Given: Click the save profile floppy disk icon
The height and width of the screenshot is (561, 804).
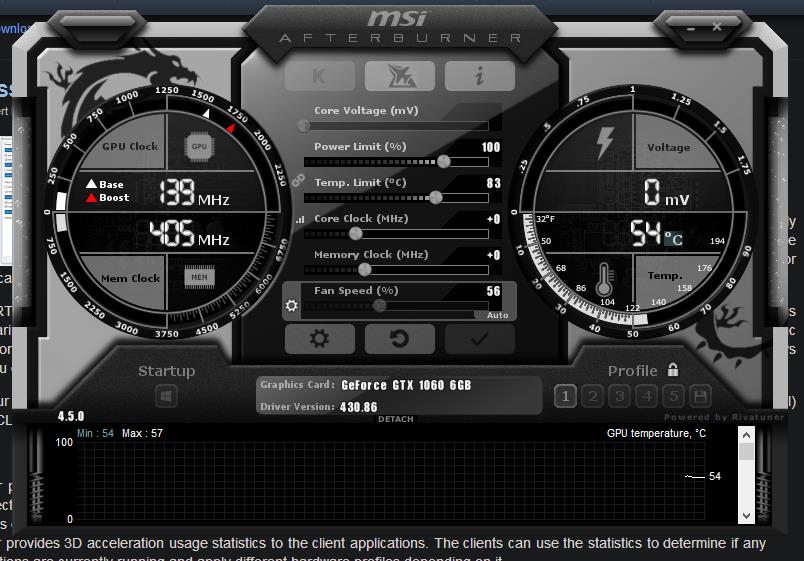Looking at the screenshot, I should click(x=700, y=396).
